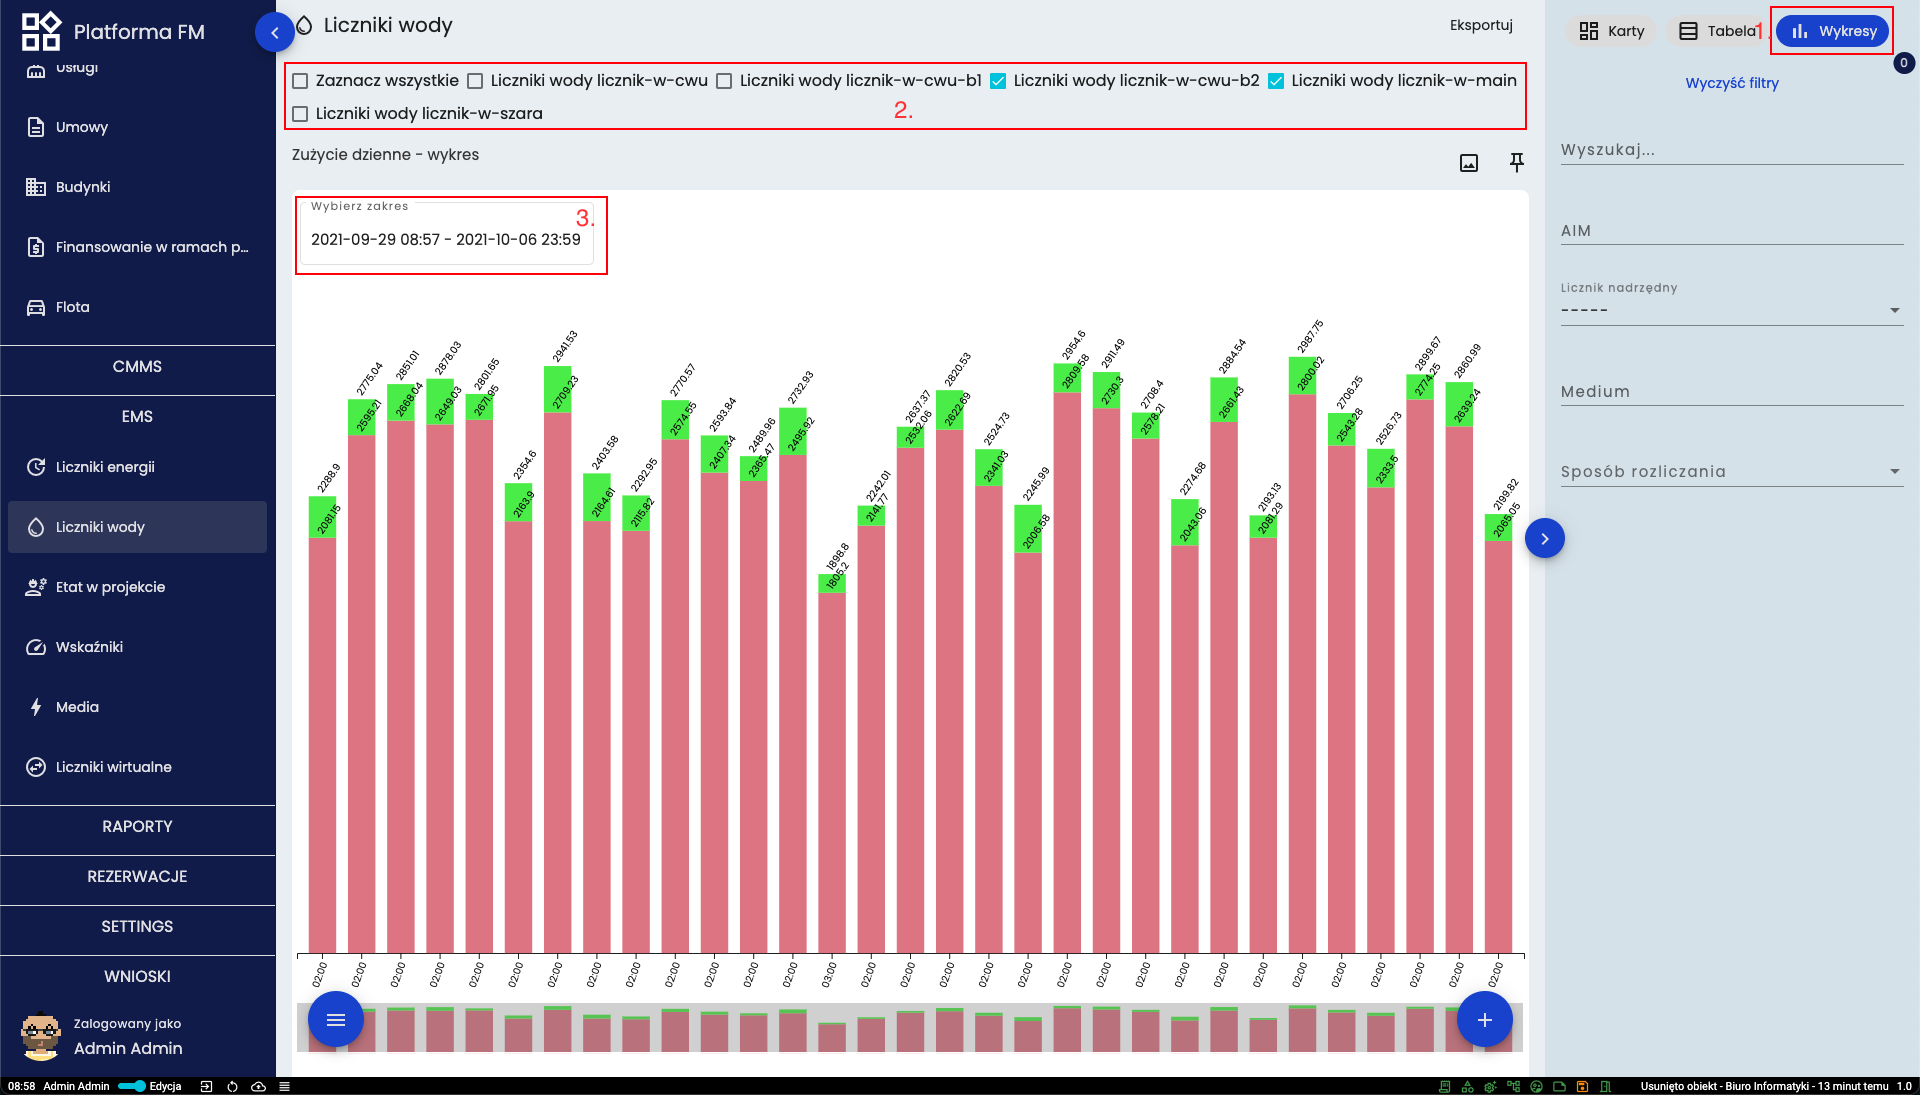Viewport: 1920px width, 1095px height.
Task: Click the cloud upload icon in status bar
Action: point(258,1086)
